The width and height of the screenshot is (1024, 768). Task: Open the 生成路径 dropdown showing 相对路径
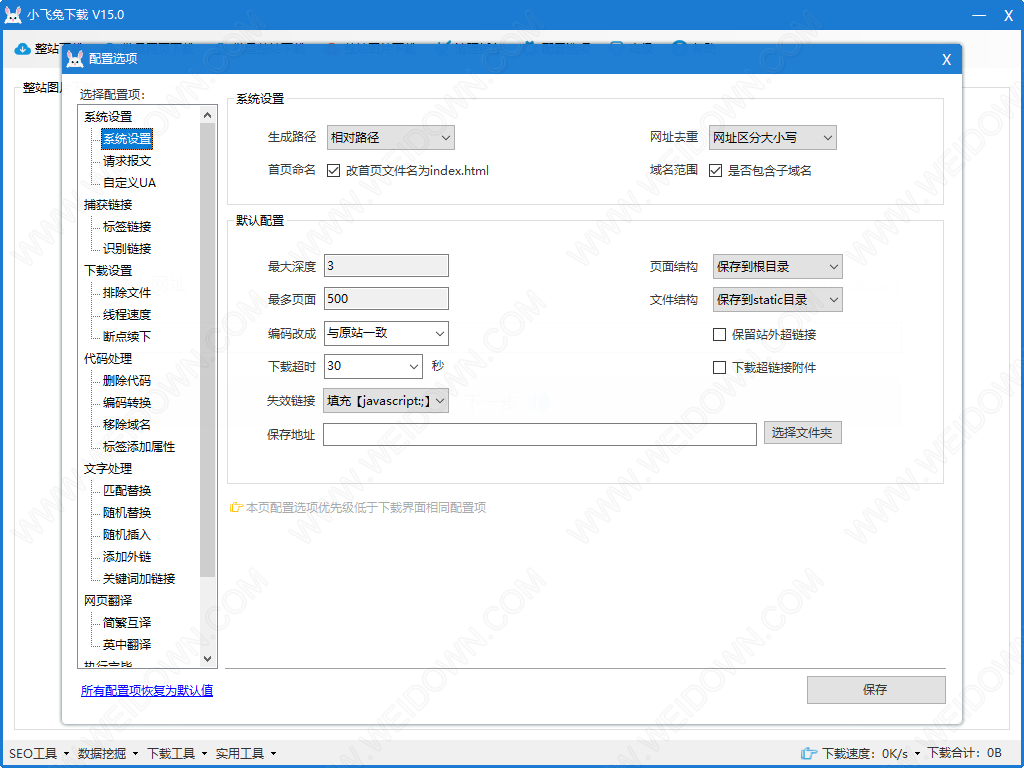click(390, 138)
